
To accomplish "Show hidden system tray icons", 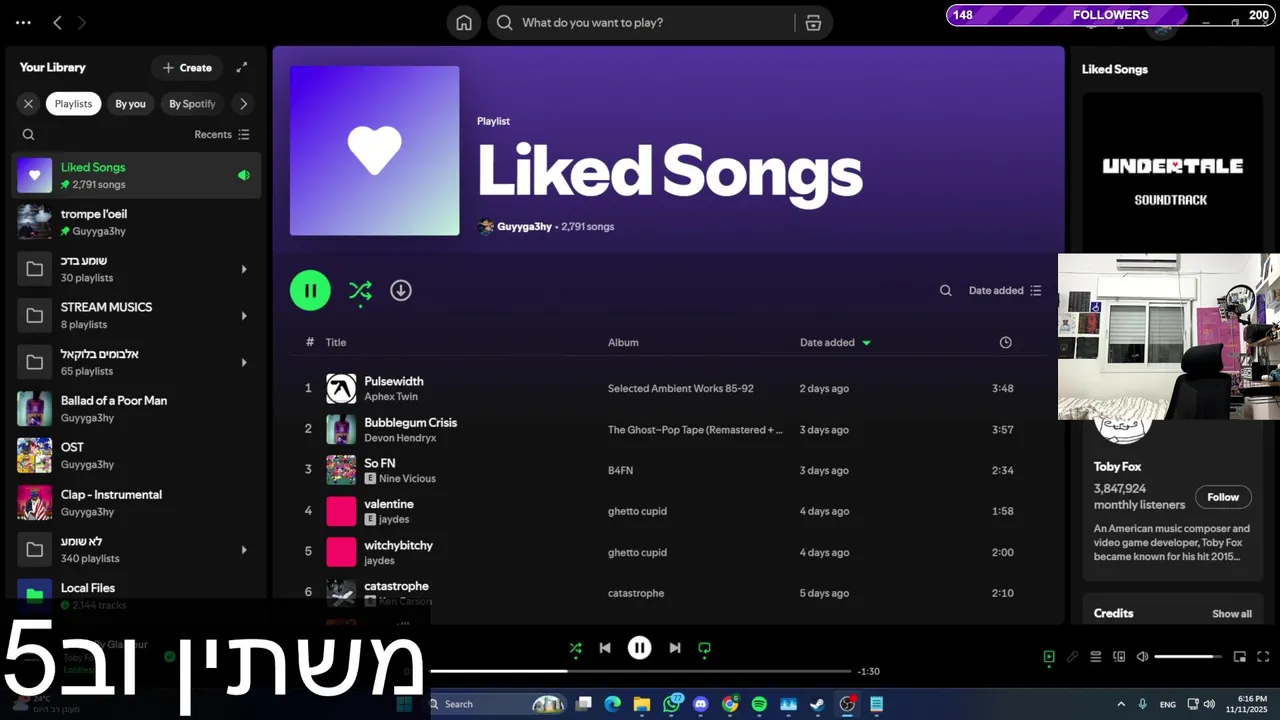I will [x=1120, y=704].
